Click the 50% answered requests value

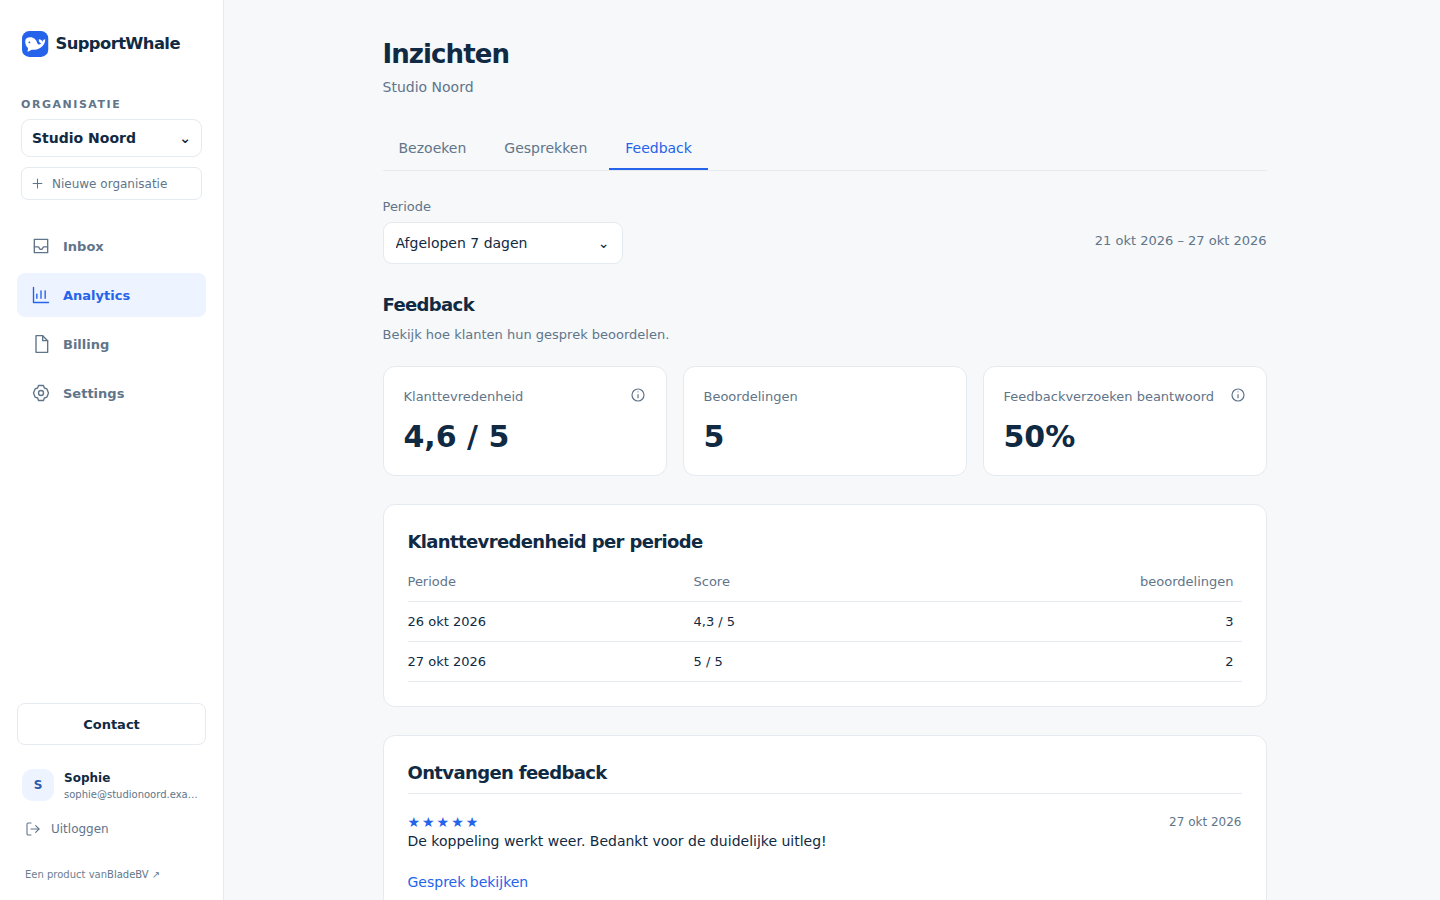pos(1039,436)
